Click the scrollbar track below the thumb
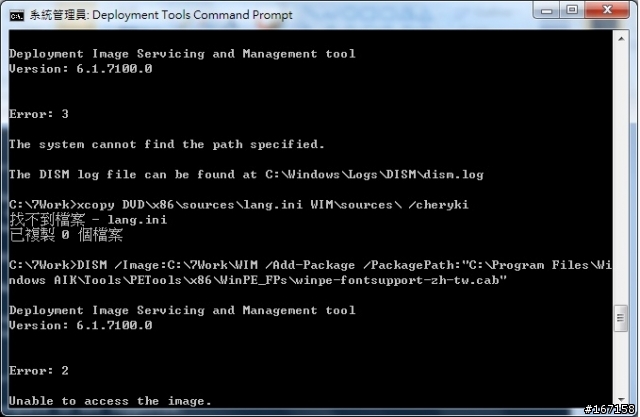 (621, 362)
